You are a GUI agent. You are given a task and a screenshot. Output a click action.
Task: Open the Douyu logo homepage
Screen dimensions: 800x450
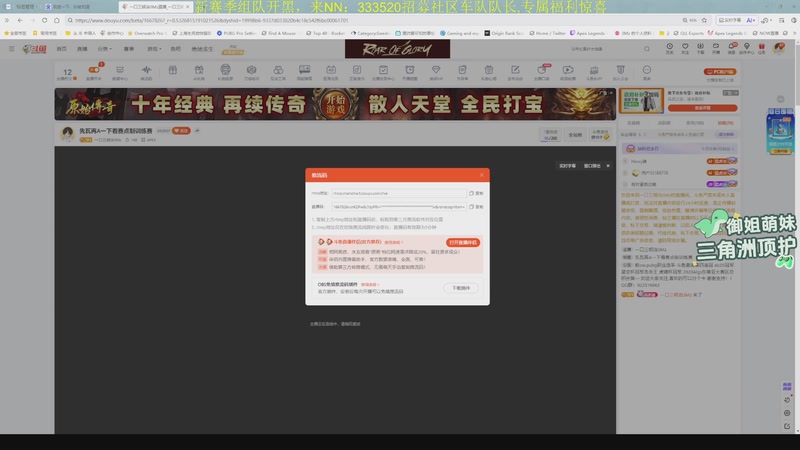(x=35, y=49)
